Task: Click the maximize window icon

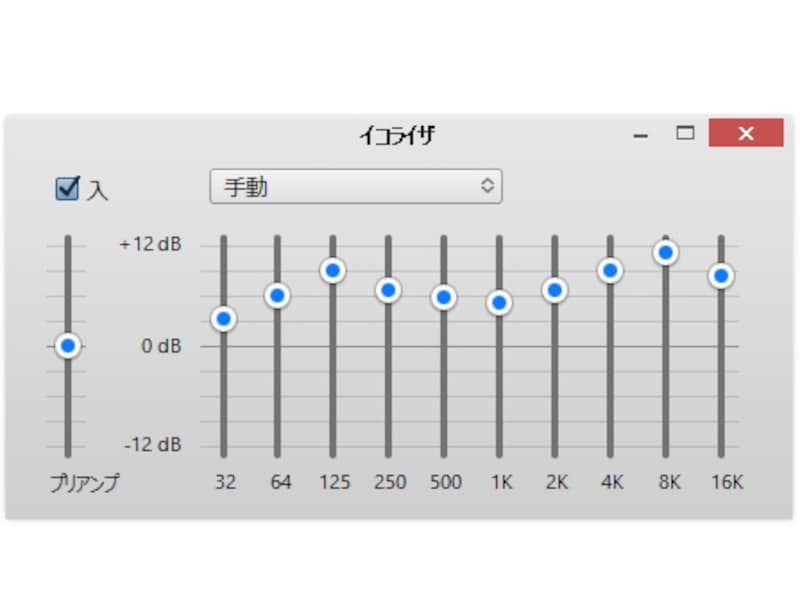Action: click(x=686, y=132)
